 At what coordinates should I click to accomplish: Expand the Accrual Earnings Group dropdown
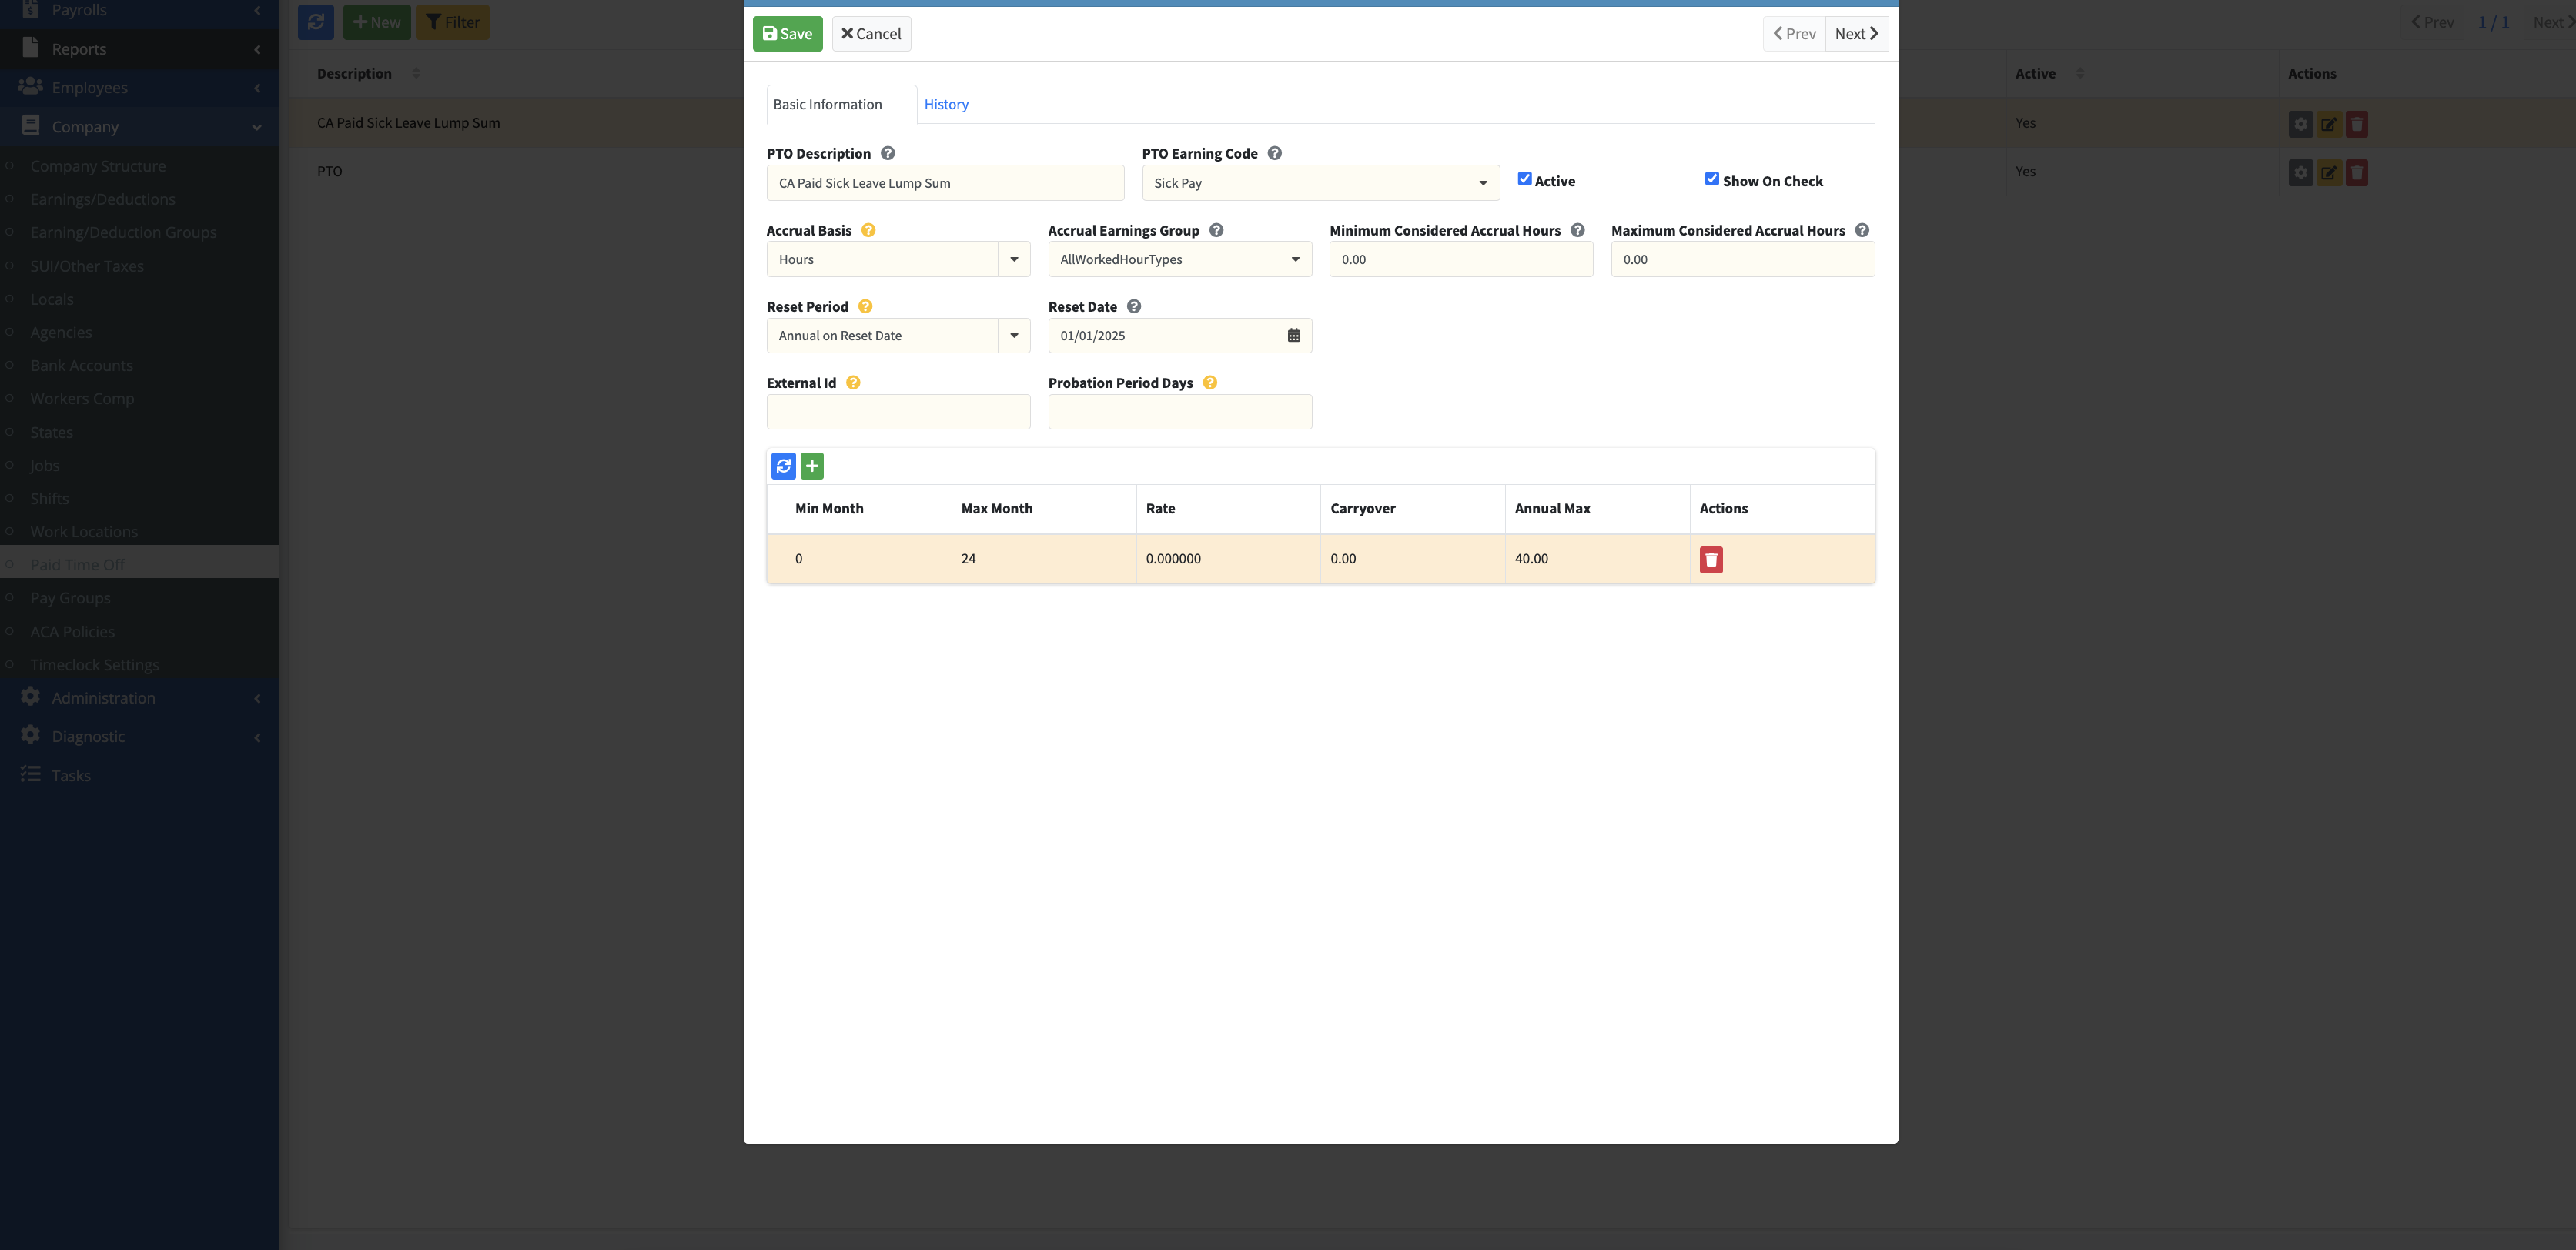tap(1295, 259)
